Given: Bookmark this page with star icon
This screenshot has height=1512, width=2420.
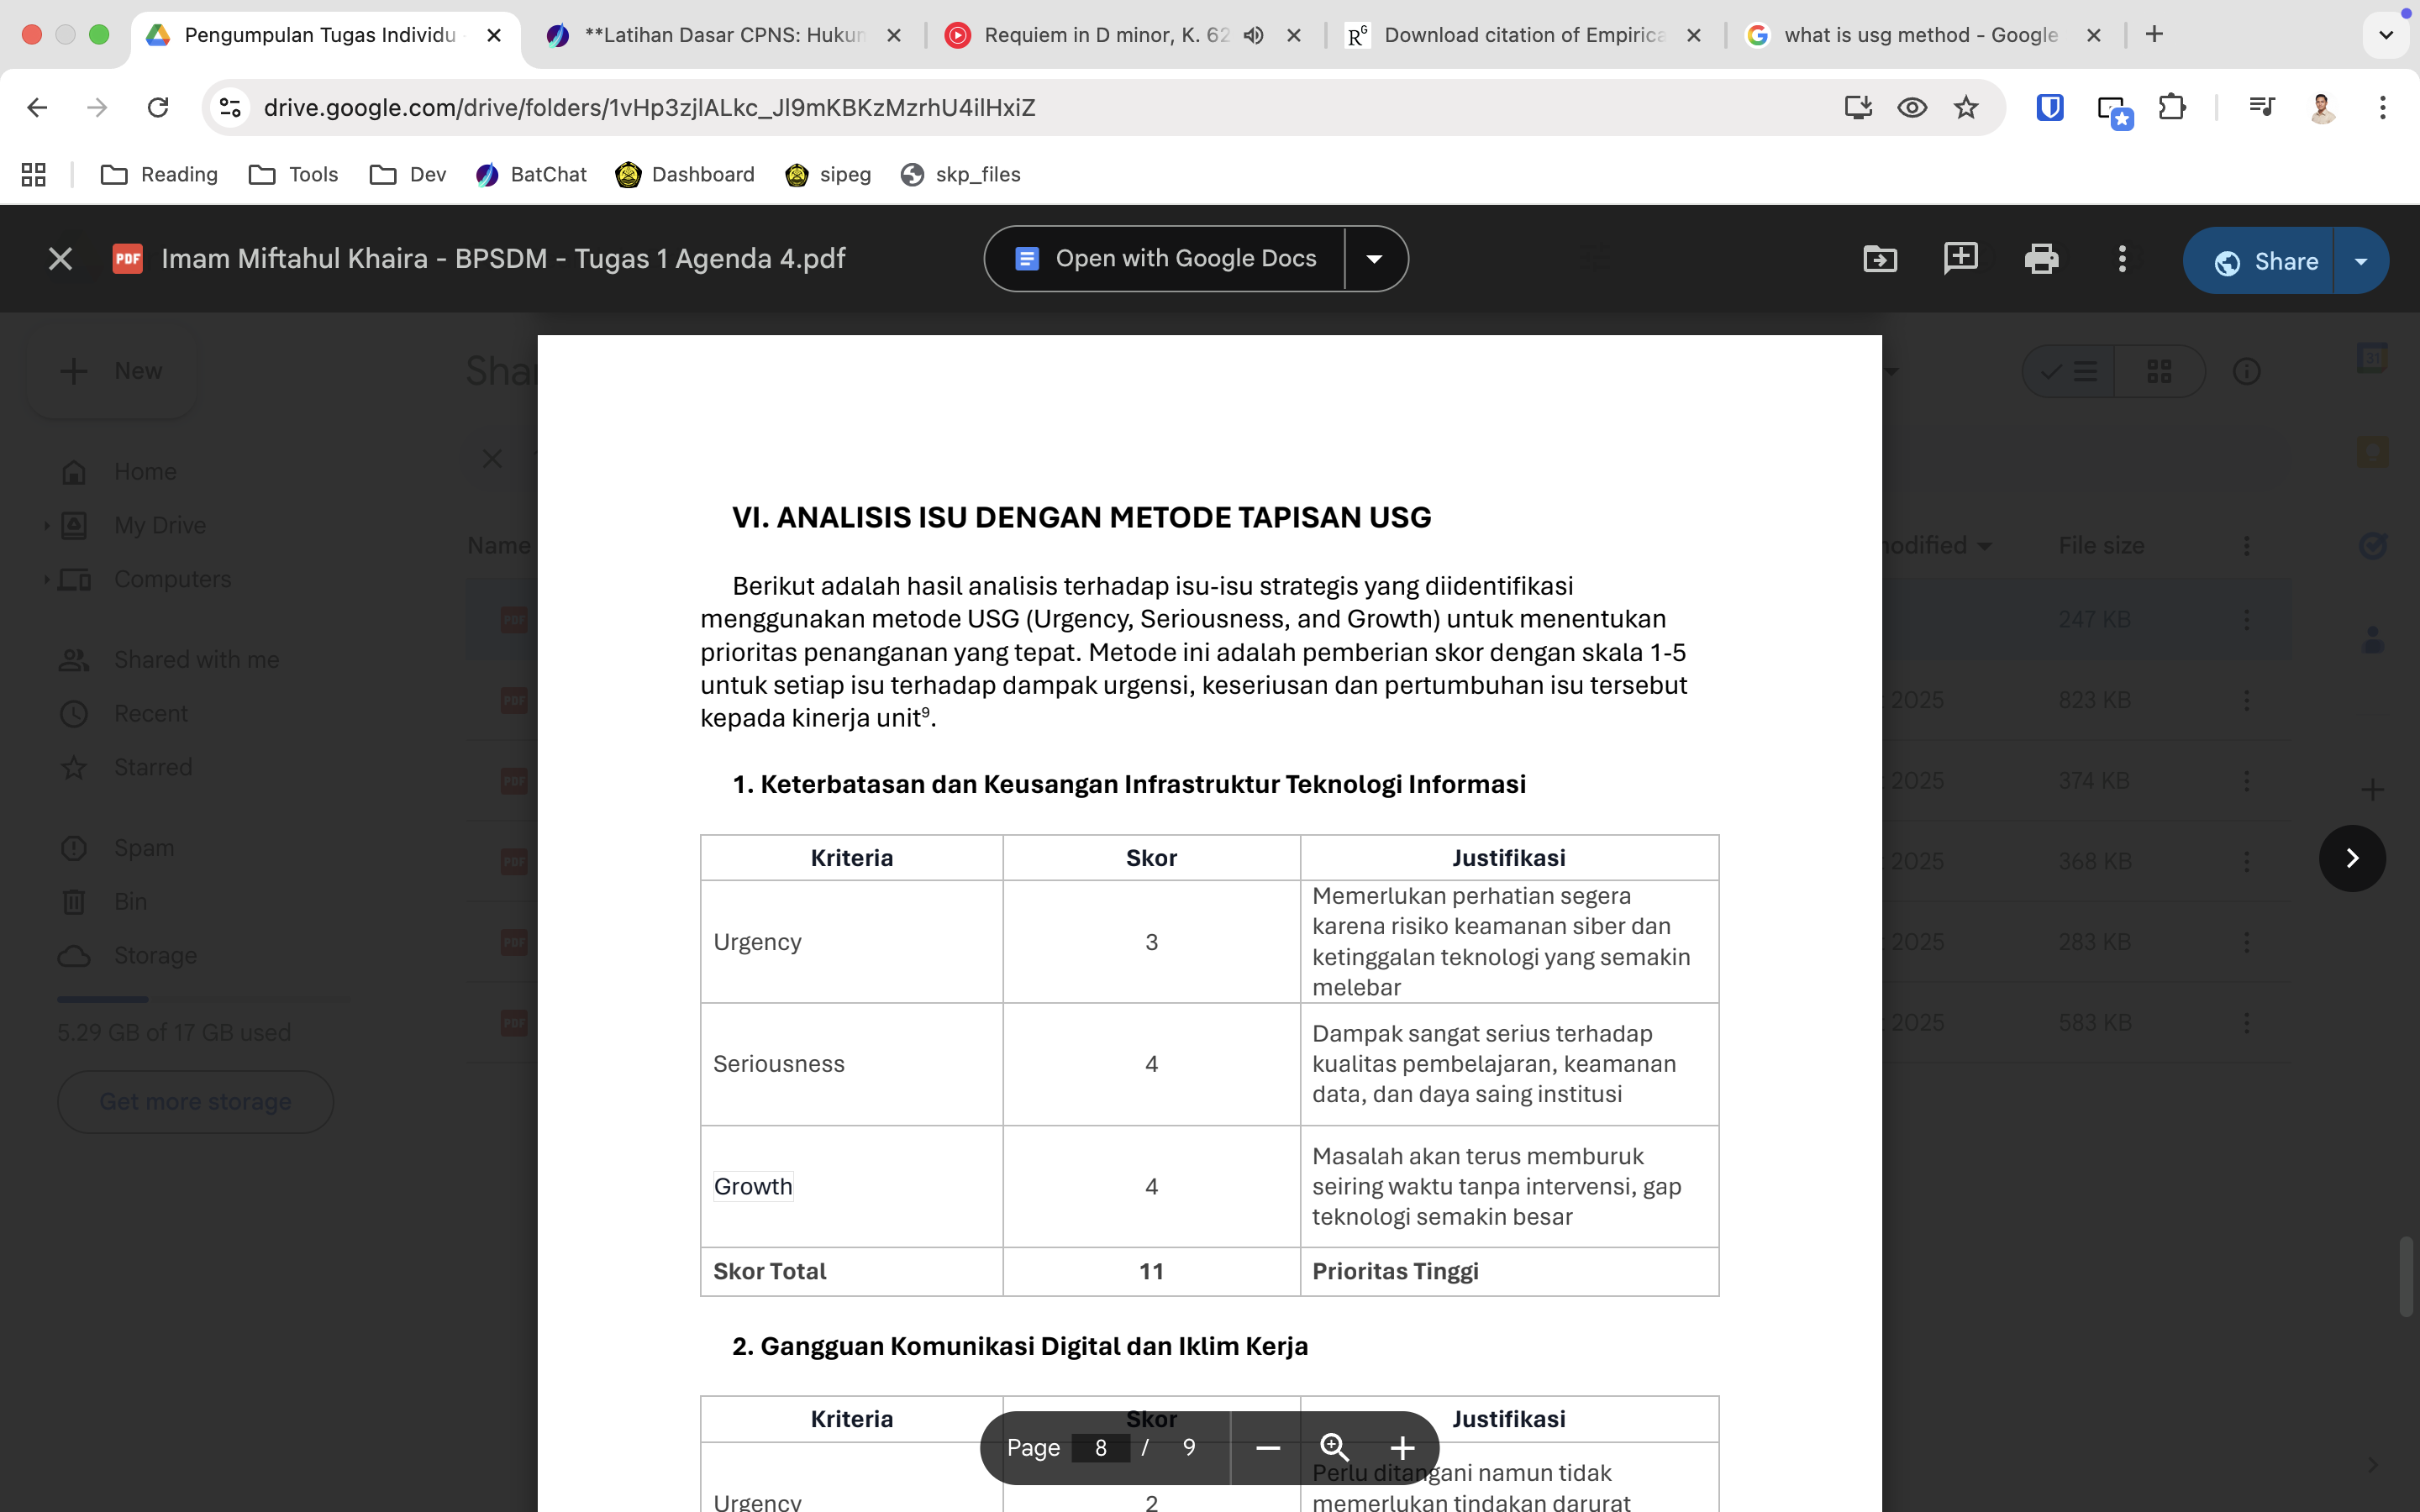Looking at the screenshot, I should (1966, 107).
